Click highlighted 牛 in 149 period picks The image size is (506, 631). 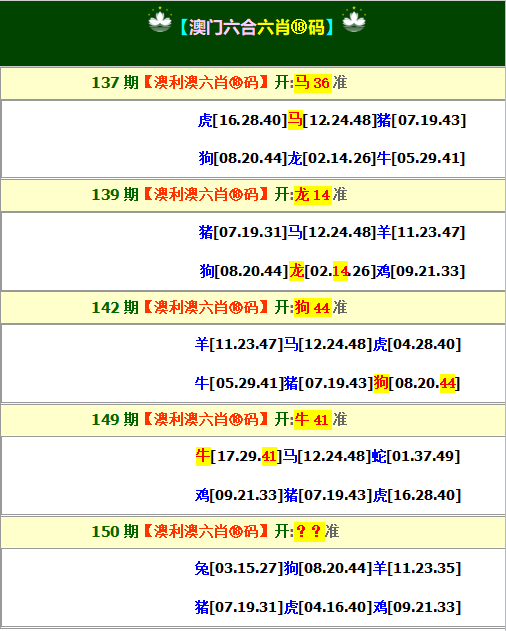(203, 456)
